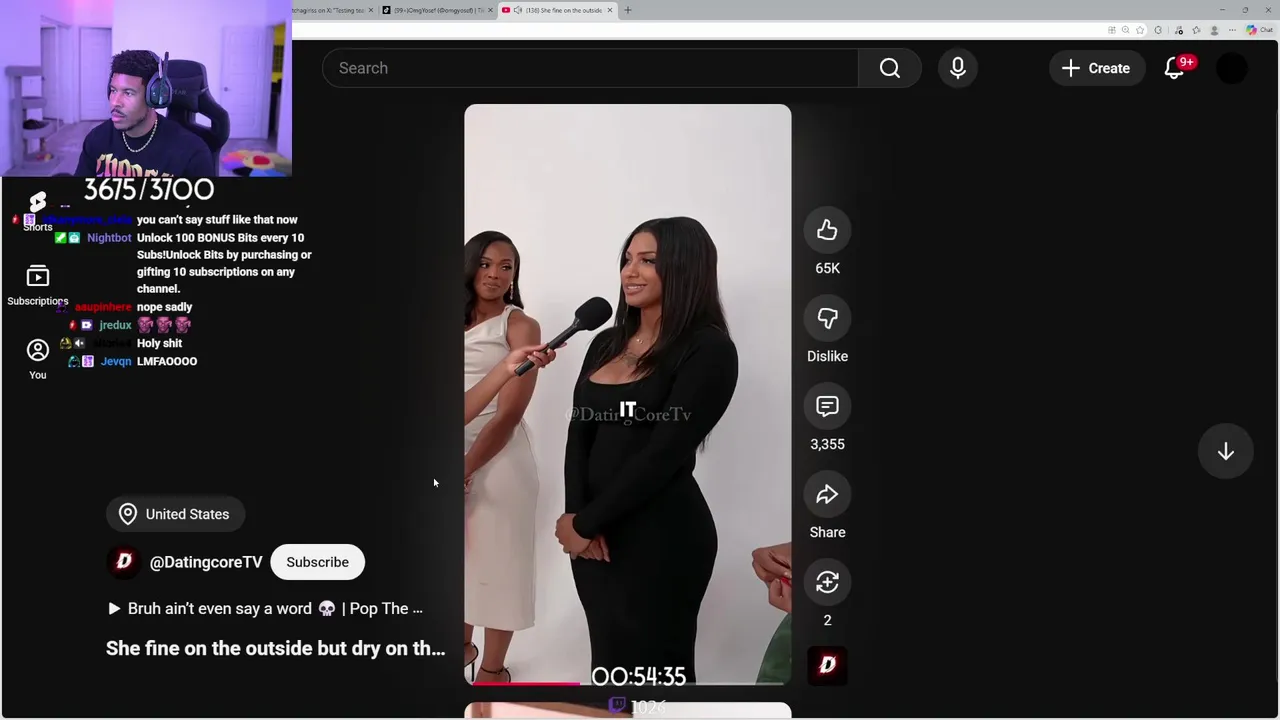Click the search magnifier button

pos(889,68)
